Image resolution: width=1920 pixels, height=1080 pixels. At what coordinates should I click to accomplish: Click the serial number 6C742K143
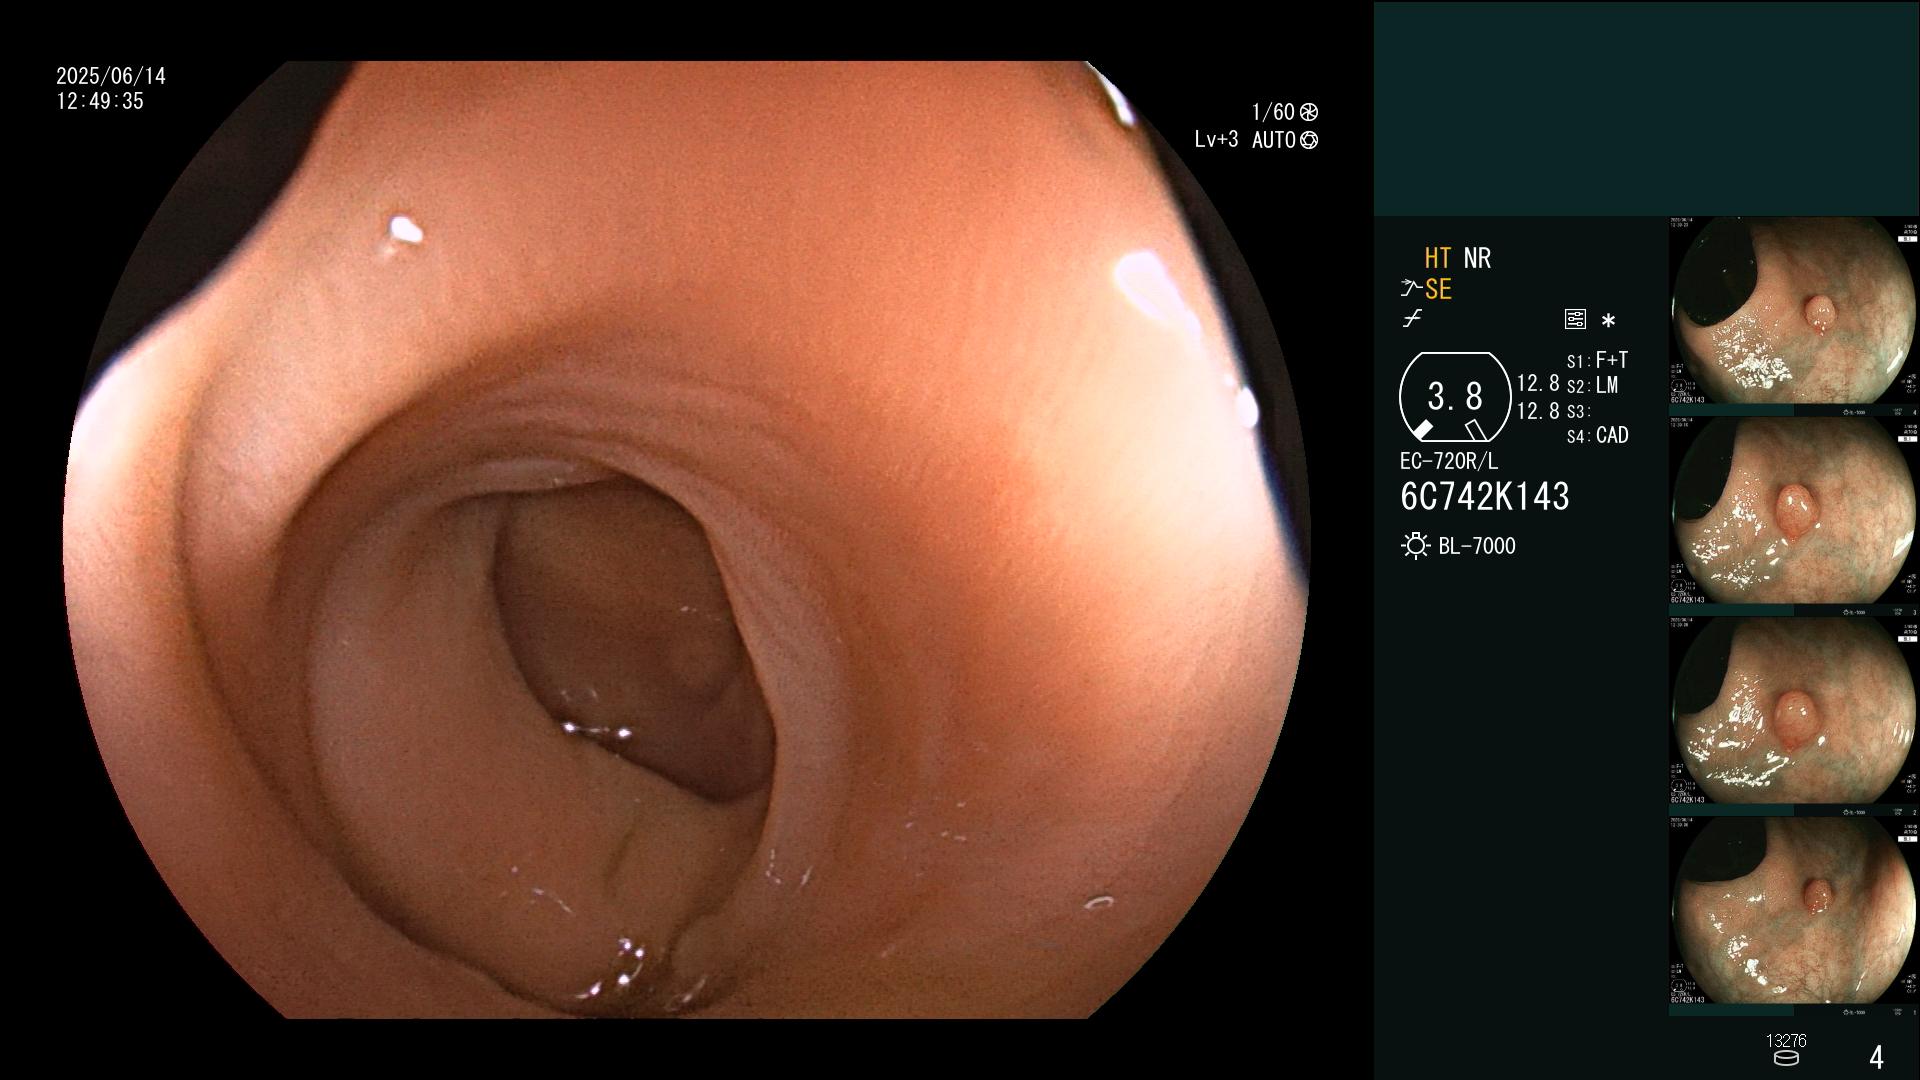[1485, 497]
